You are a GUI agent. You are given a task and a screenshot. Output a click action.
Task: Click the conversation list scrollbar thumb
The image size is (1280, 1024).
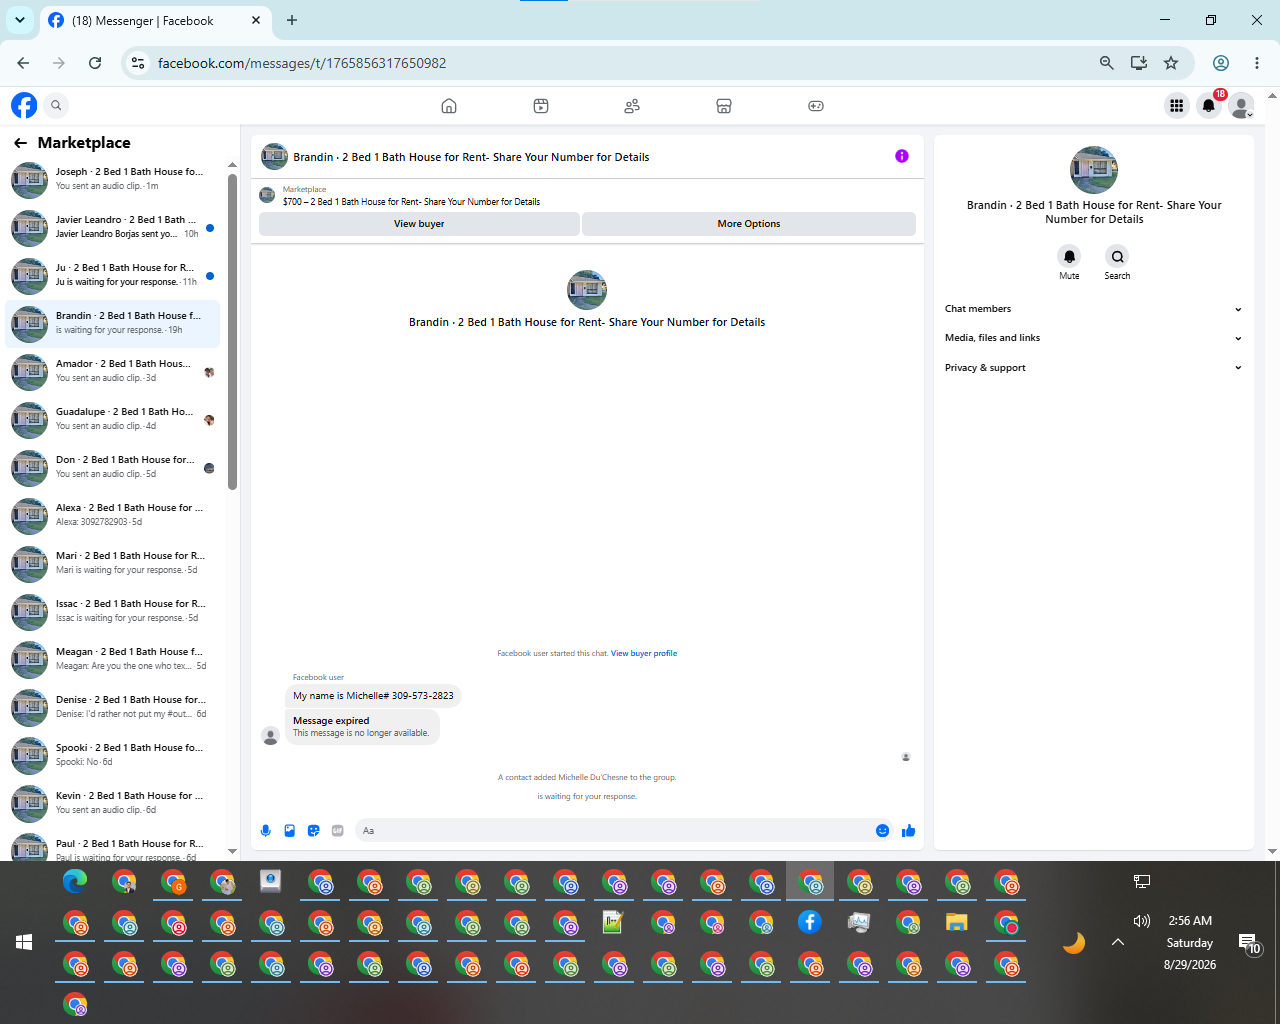click(x=232, y=332)
